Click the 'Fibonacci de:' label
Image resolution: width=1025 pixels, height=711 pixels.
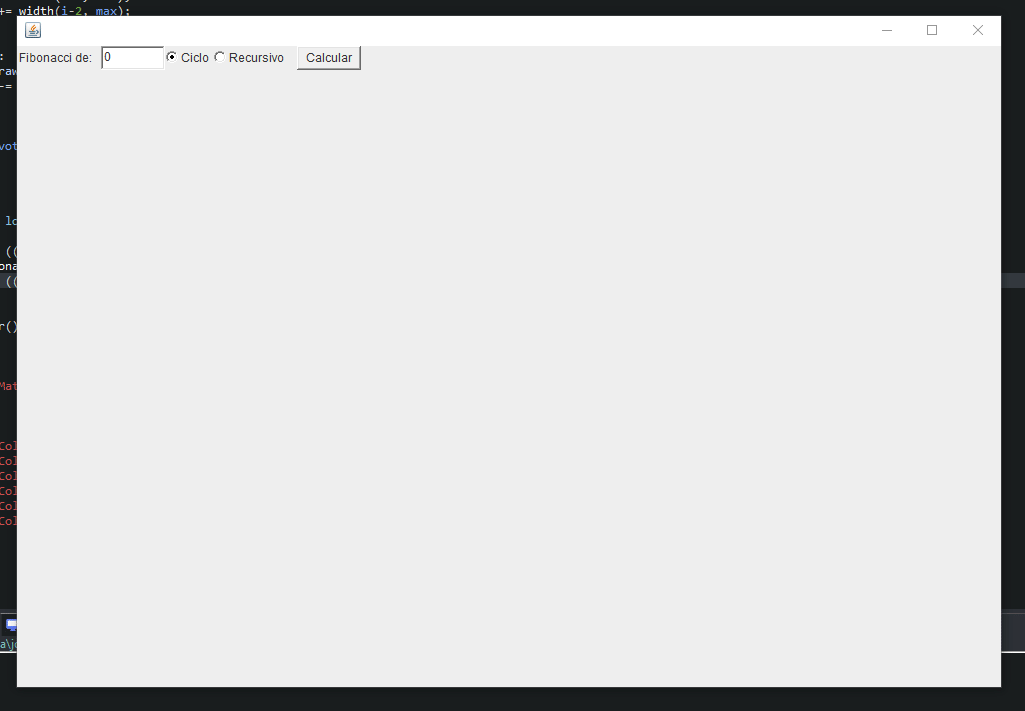[56, 58]
